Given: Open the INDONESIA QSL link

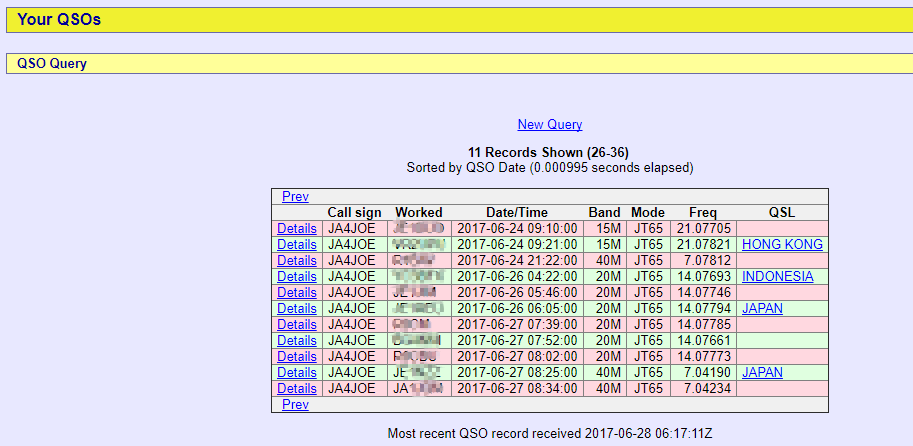Looking at the screenshot, I should coord(778,277).
